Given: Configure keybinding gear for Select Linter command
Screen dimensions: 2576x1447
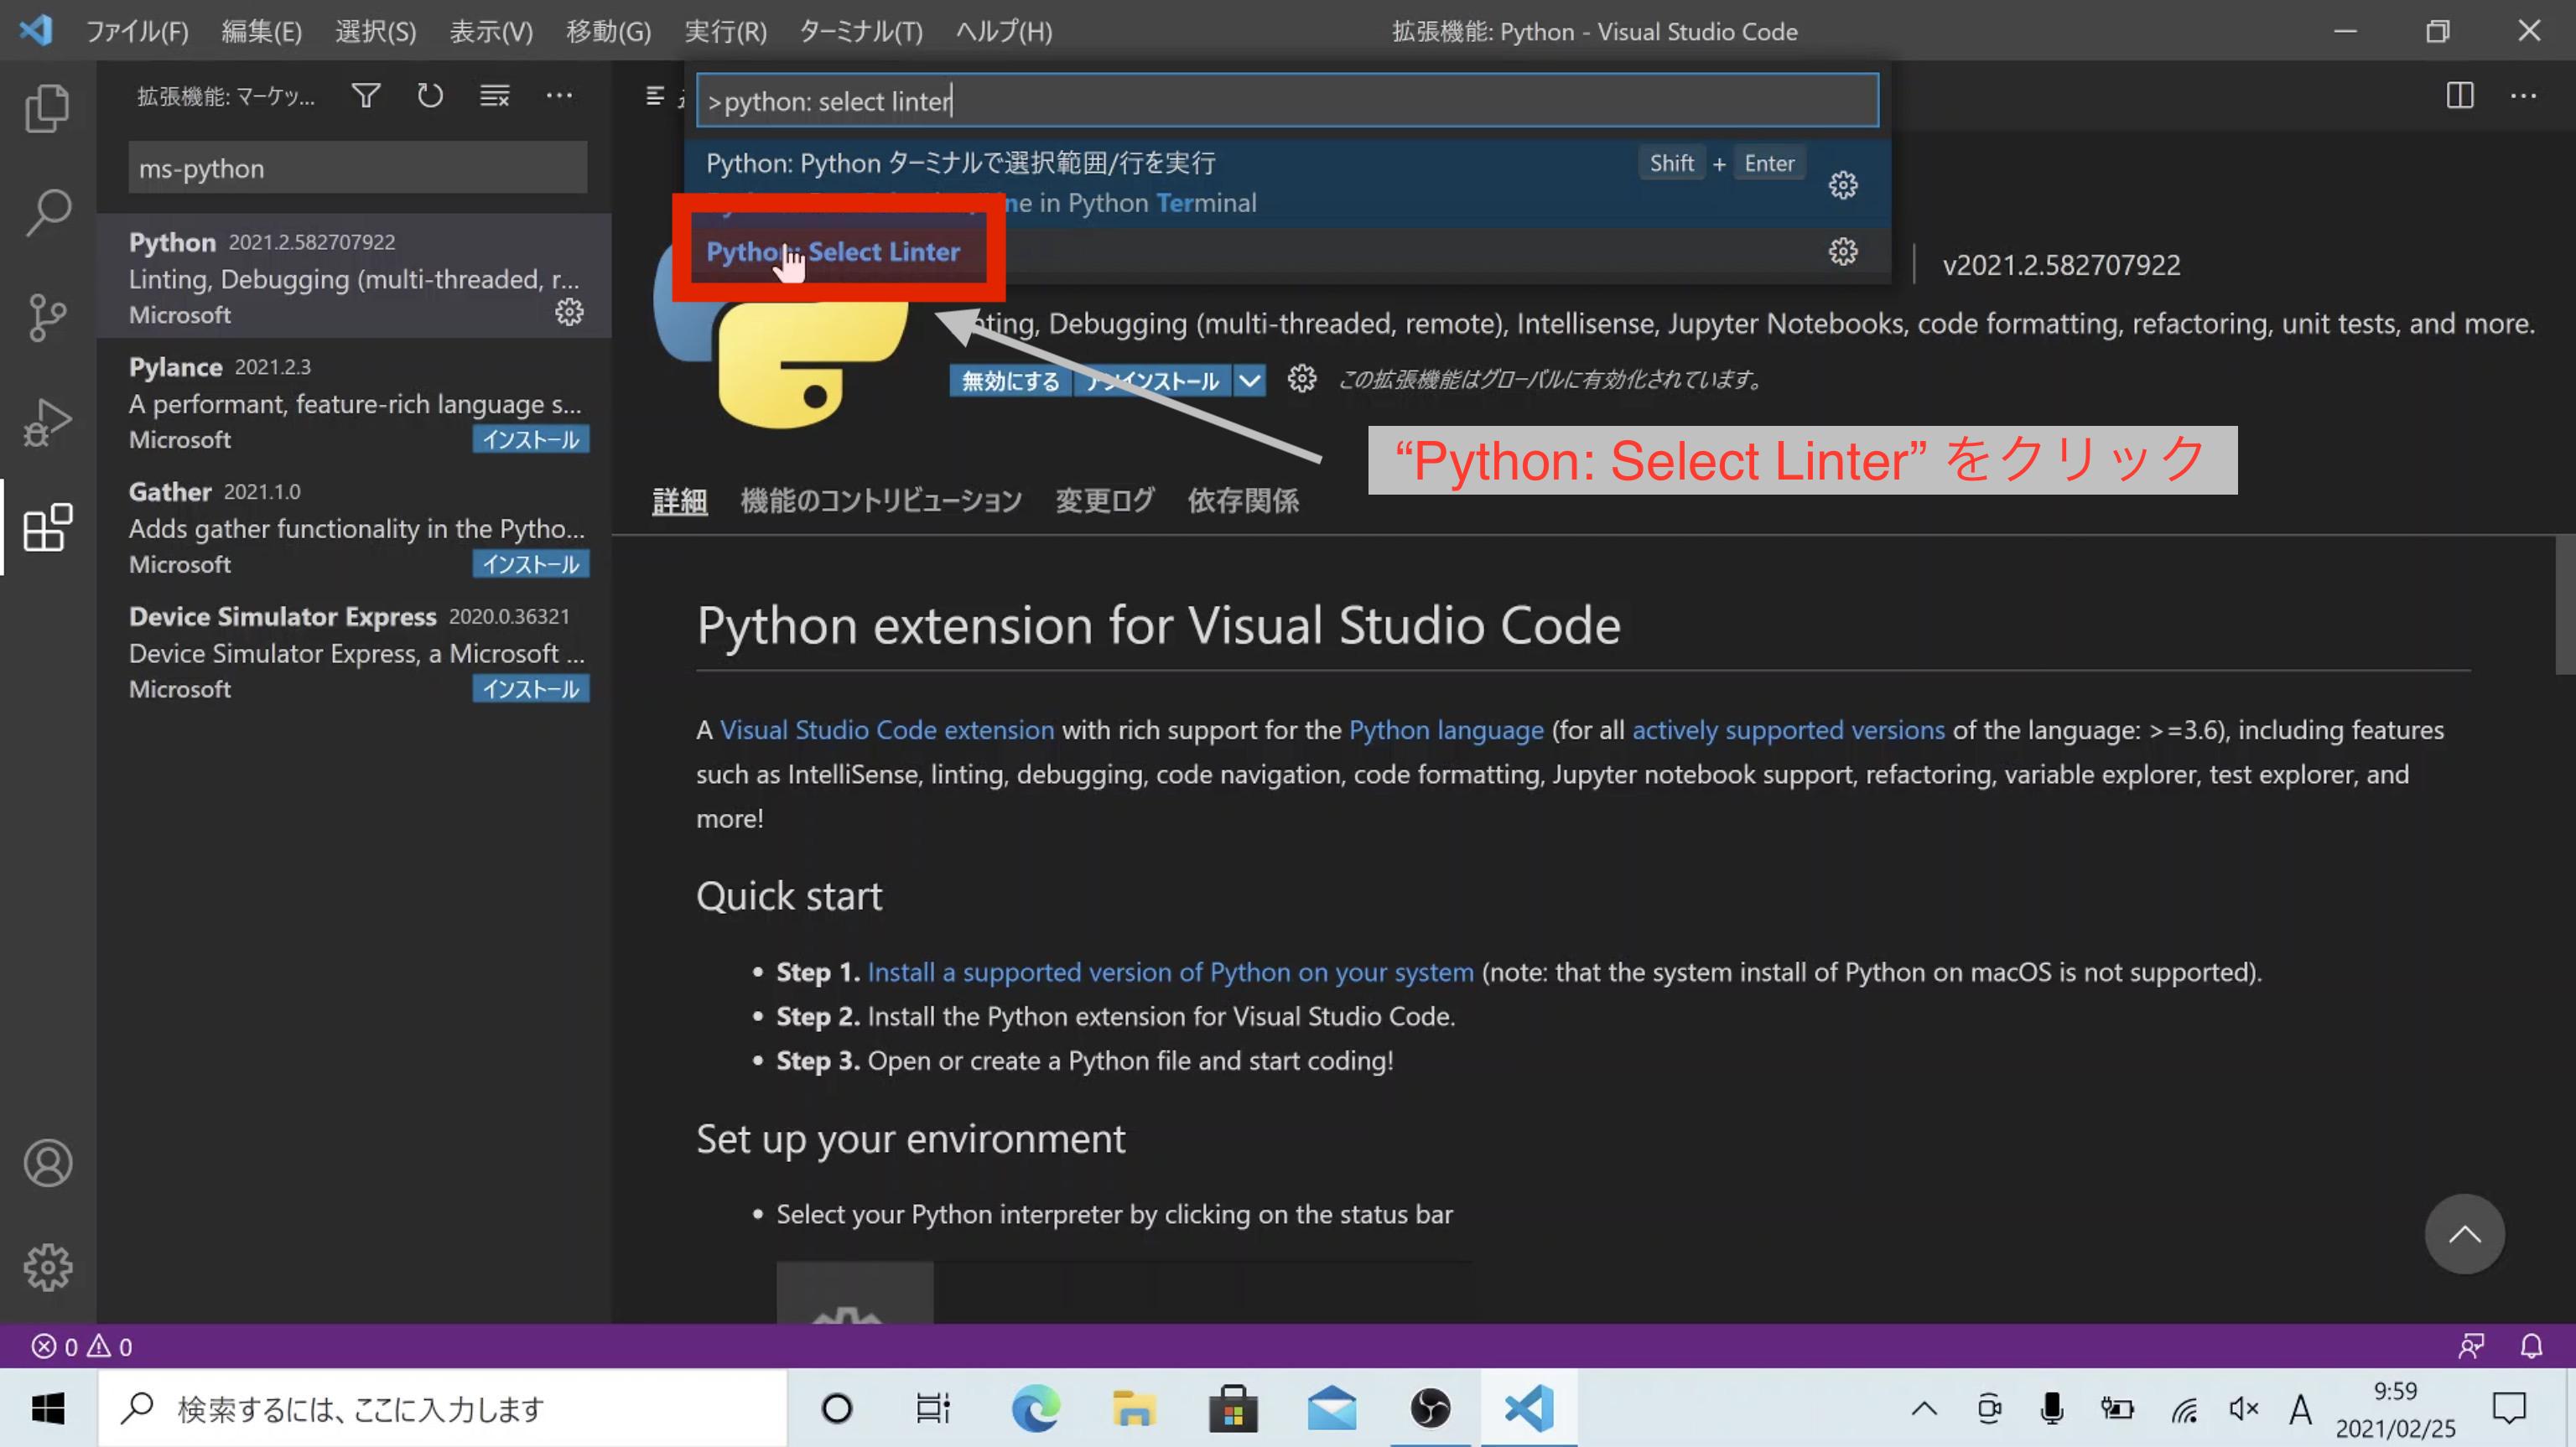Looking at the screenshot, I should tap(1842, 251).
